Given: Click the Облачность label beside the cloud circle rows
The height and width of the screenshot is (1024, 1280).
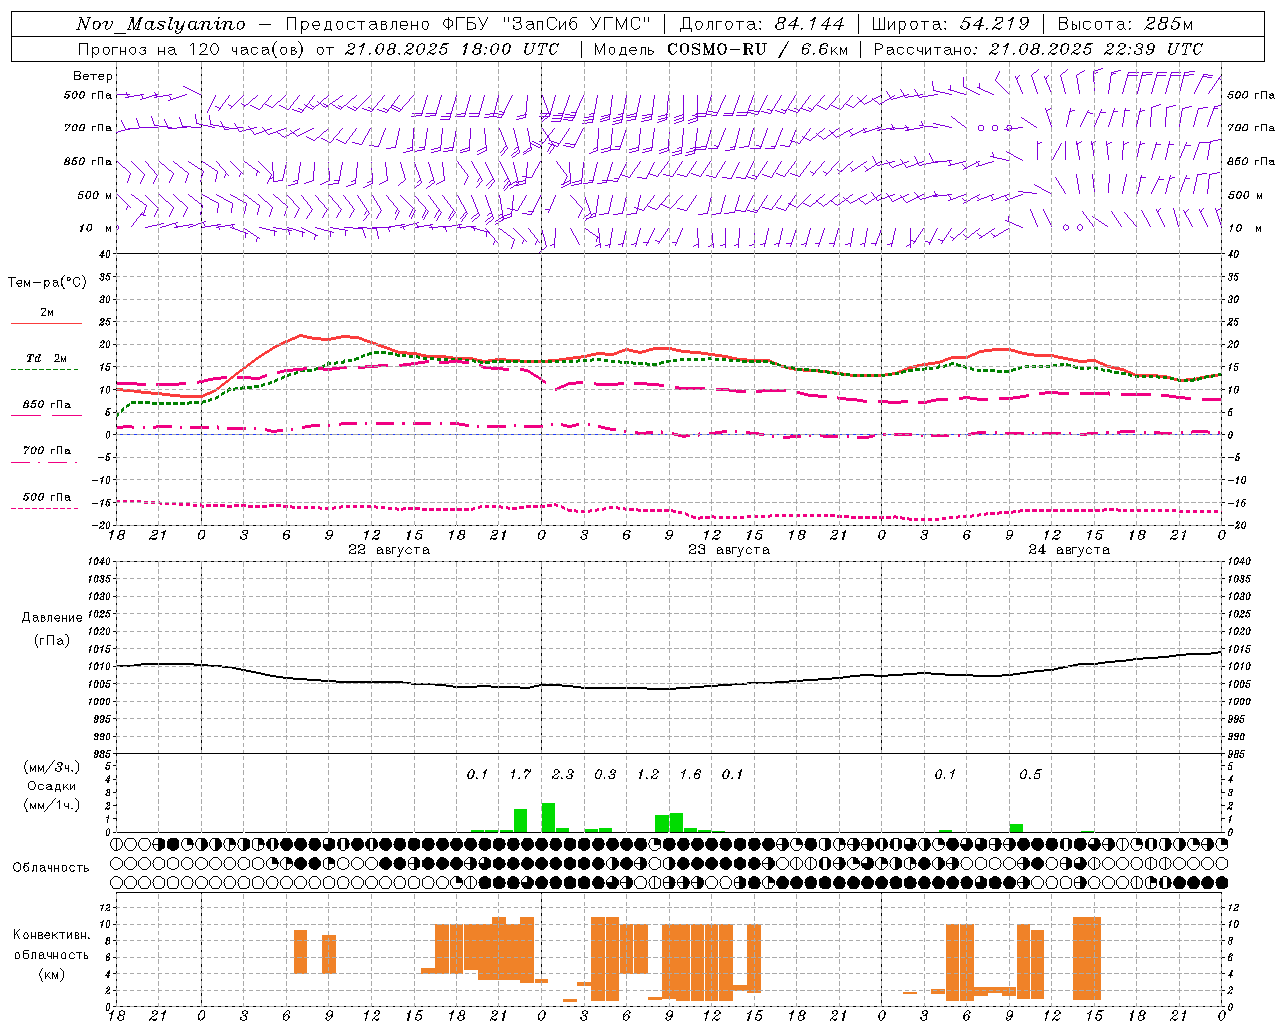Looking at the screenshot, I should (x=51, y=868).
